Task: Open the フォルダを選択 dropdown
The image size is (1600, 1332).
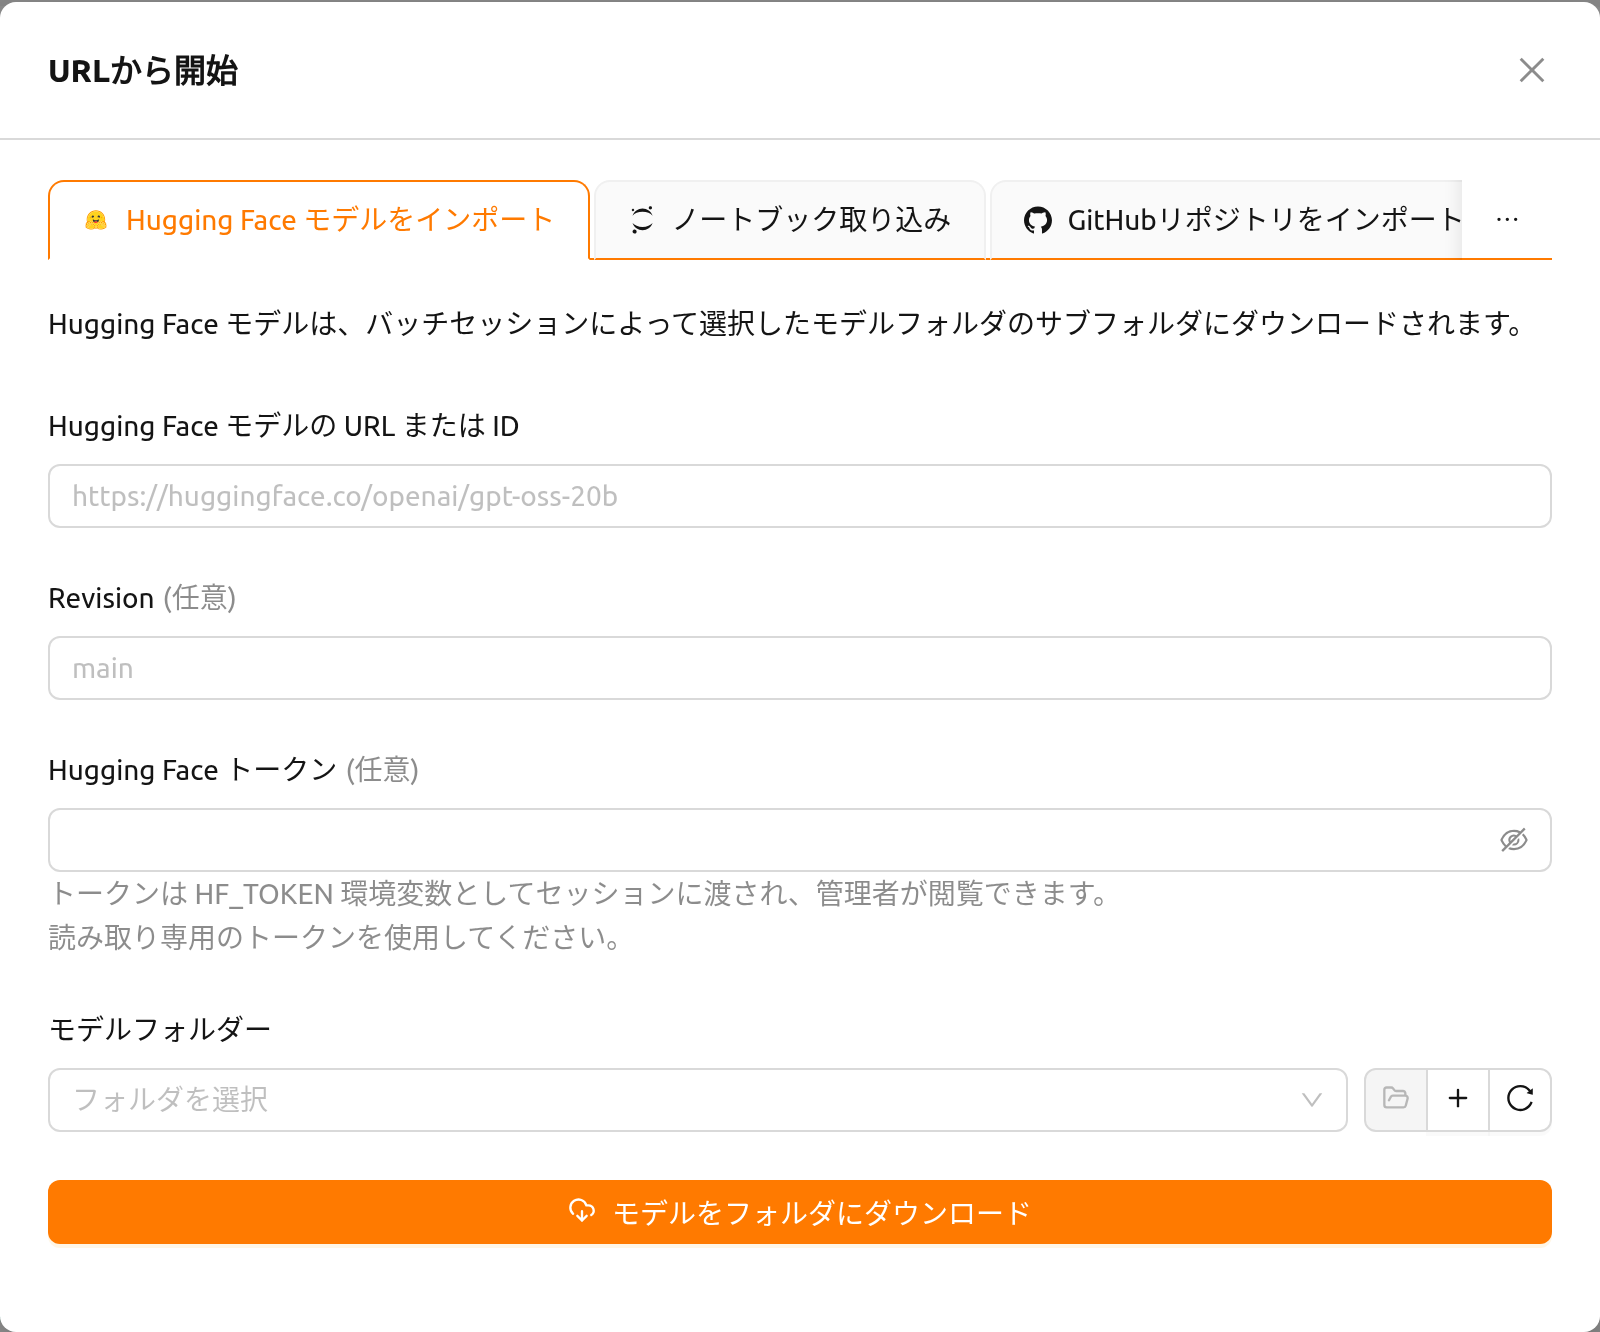Action: (698, 1100)
